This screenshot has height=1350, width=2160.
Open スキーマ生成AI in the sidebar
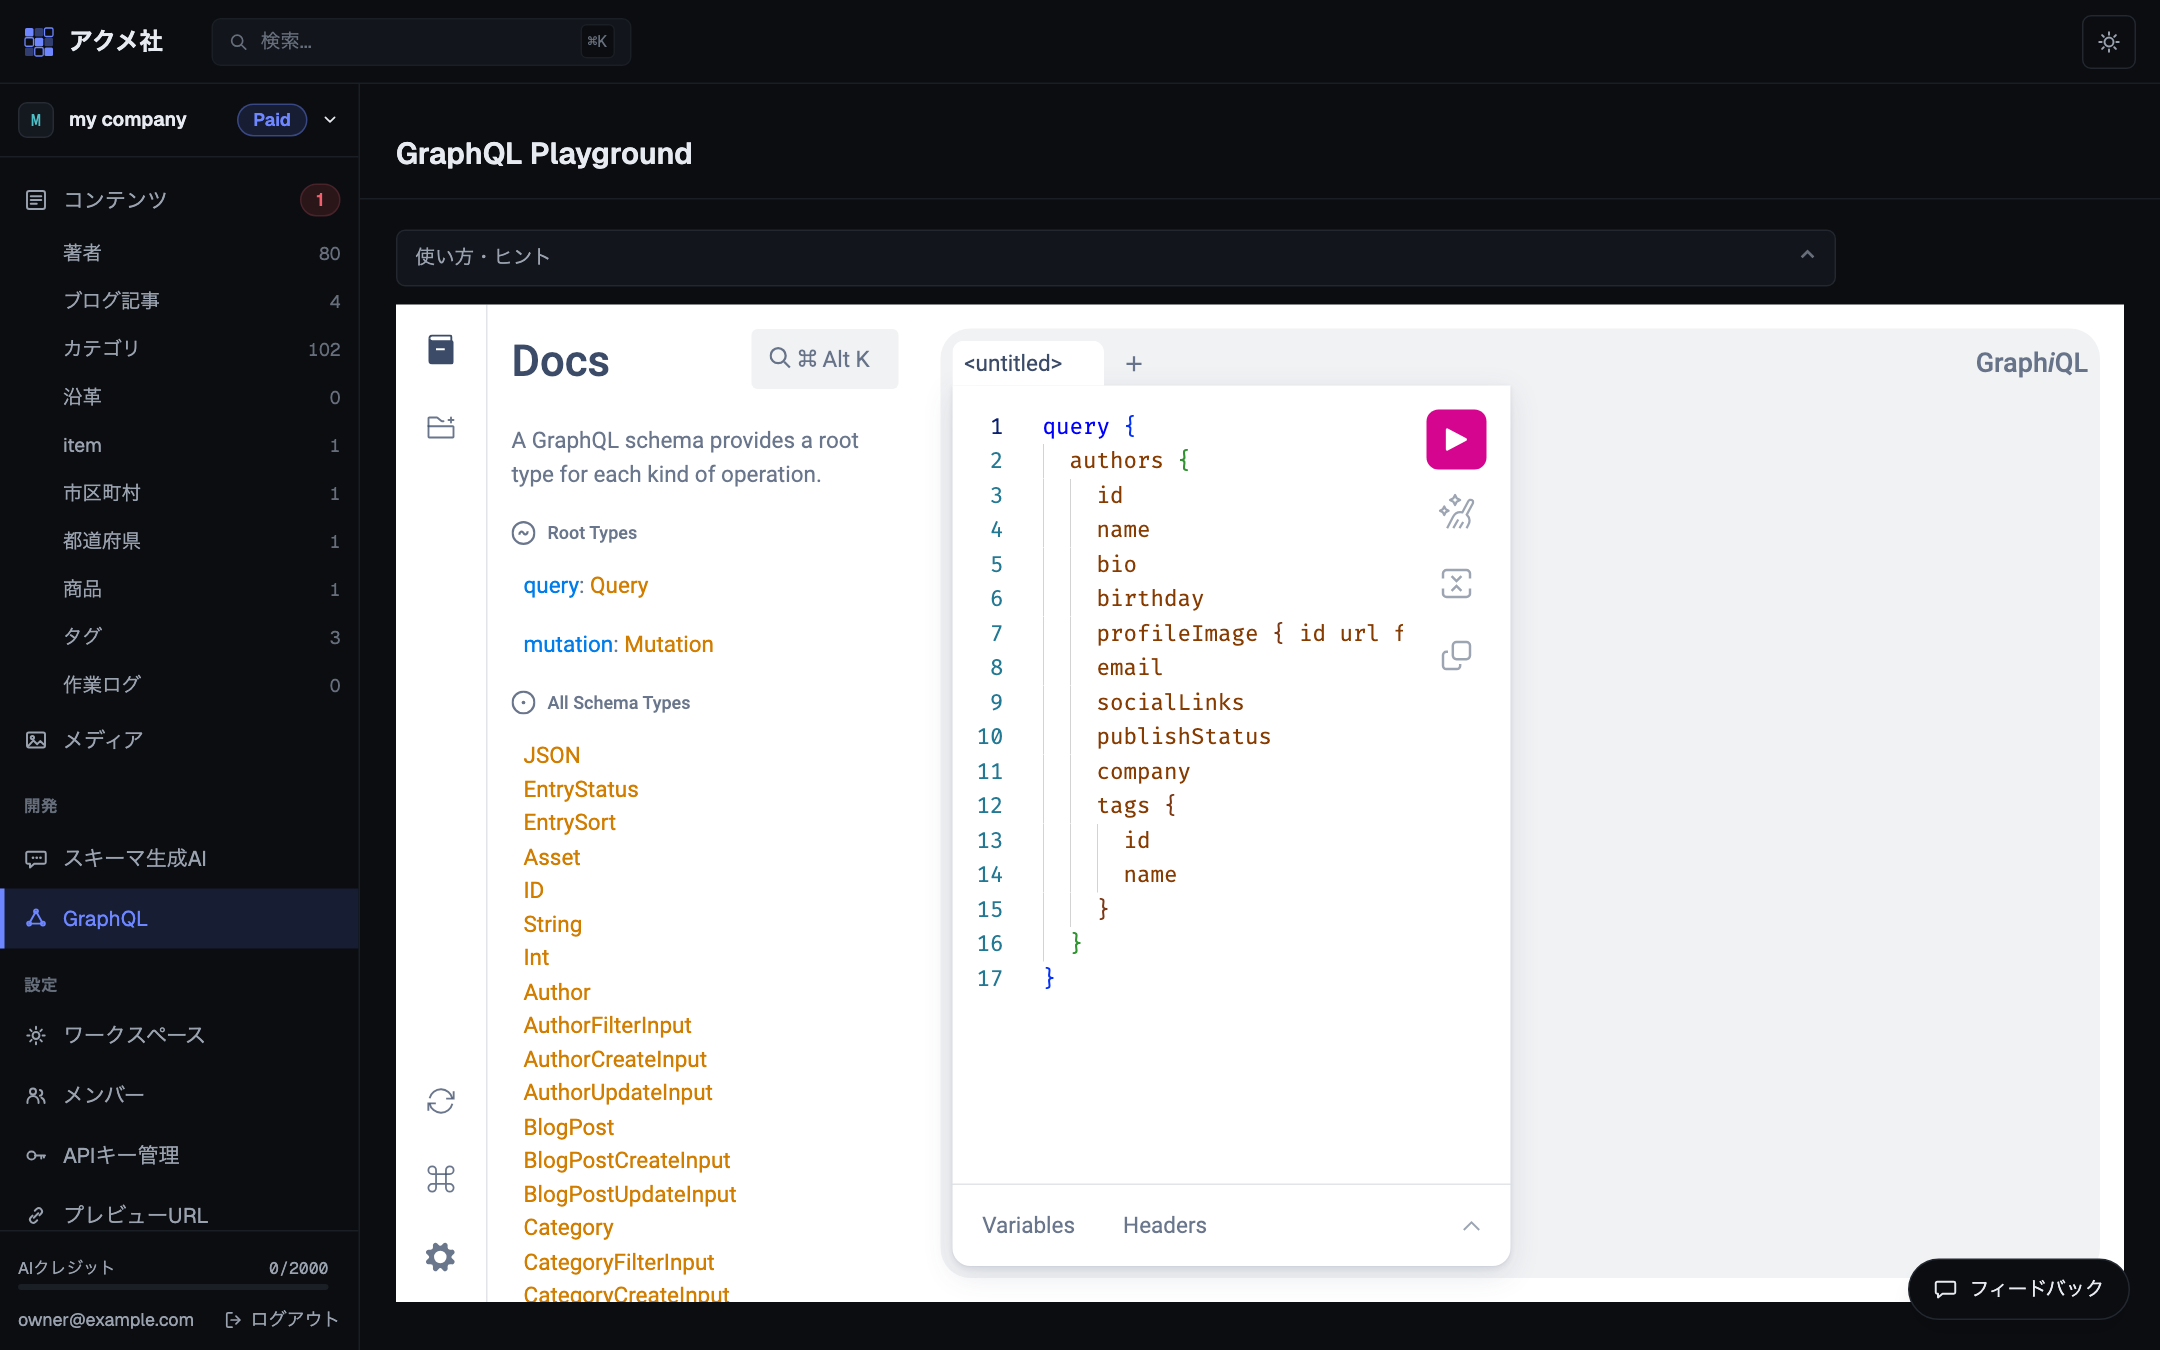[180, 858]
